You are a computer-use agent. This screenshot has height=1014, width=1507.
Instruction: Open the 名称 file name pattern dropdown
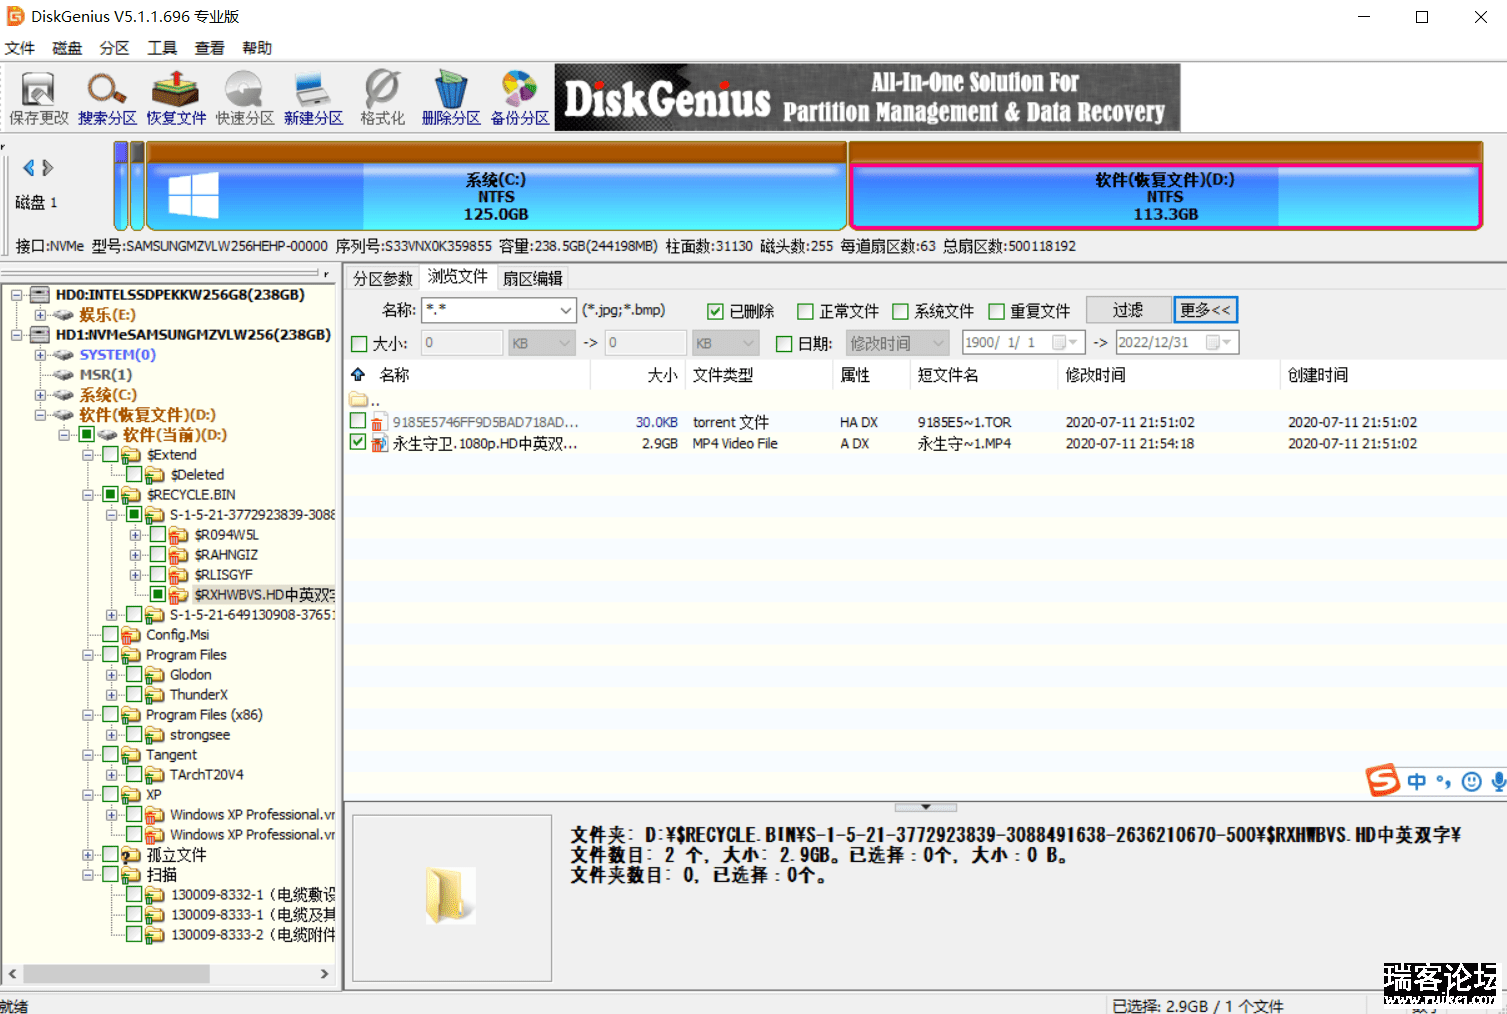(565, 311)
